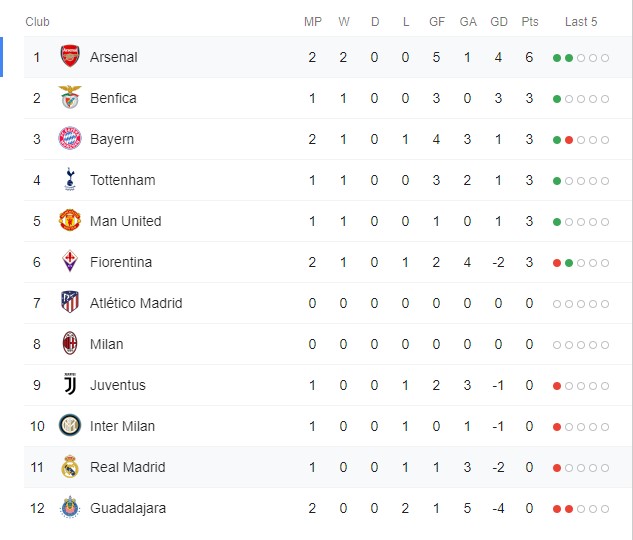Click the AC Milan crest
This screenshot has width=633, height=540.
coord(70,343)
